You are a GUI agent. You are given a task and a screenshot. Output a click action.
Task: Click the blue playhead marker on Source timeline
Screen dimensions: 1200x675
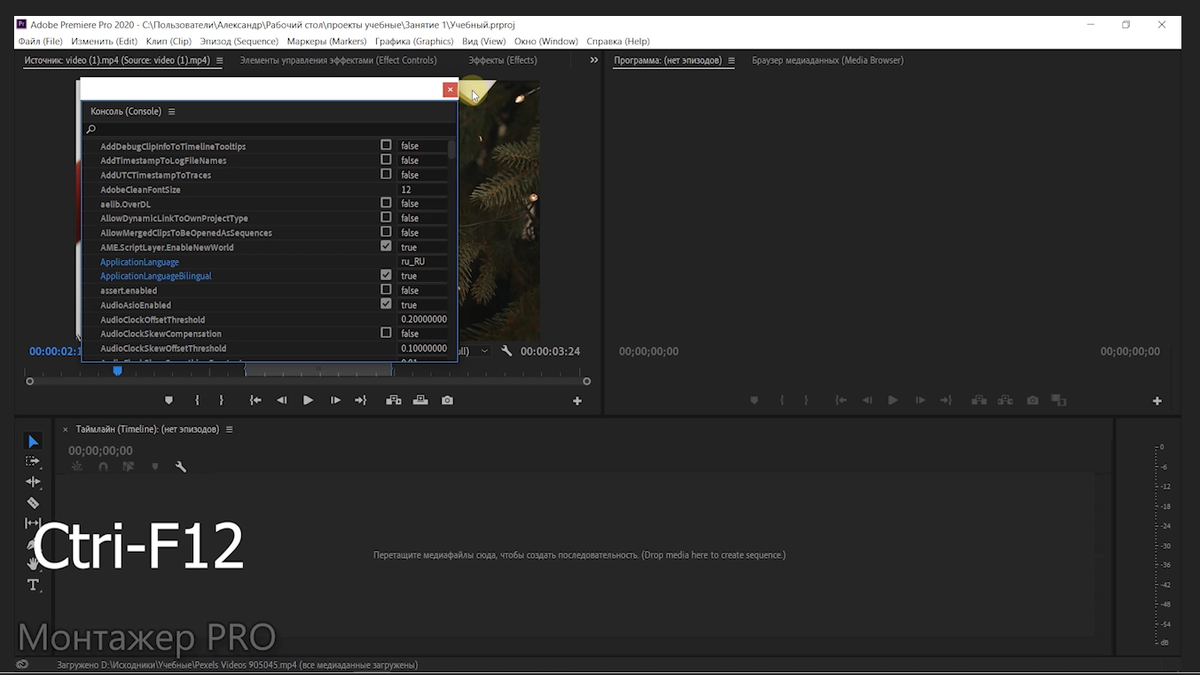pos(117,370)
